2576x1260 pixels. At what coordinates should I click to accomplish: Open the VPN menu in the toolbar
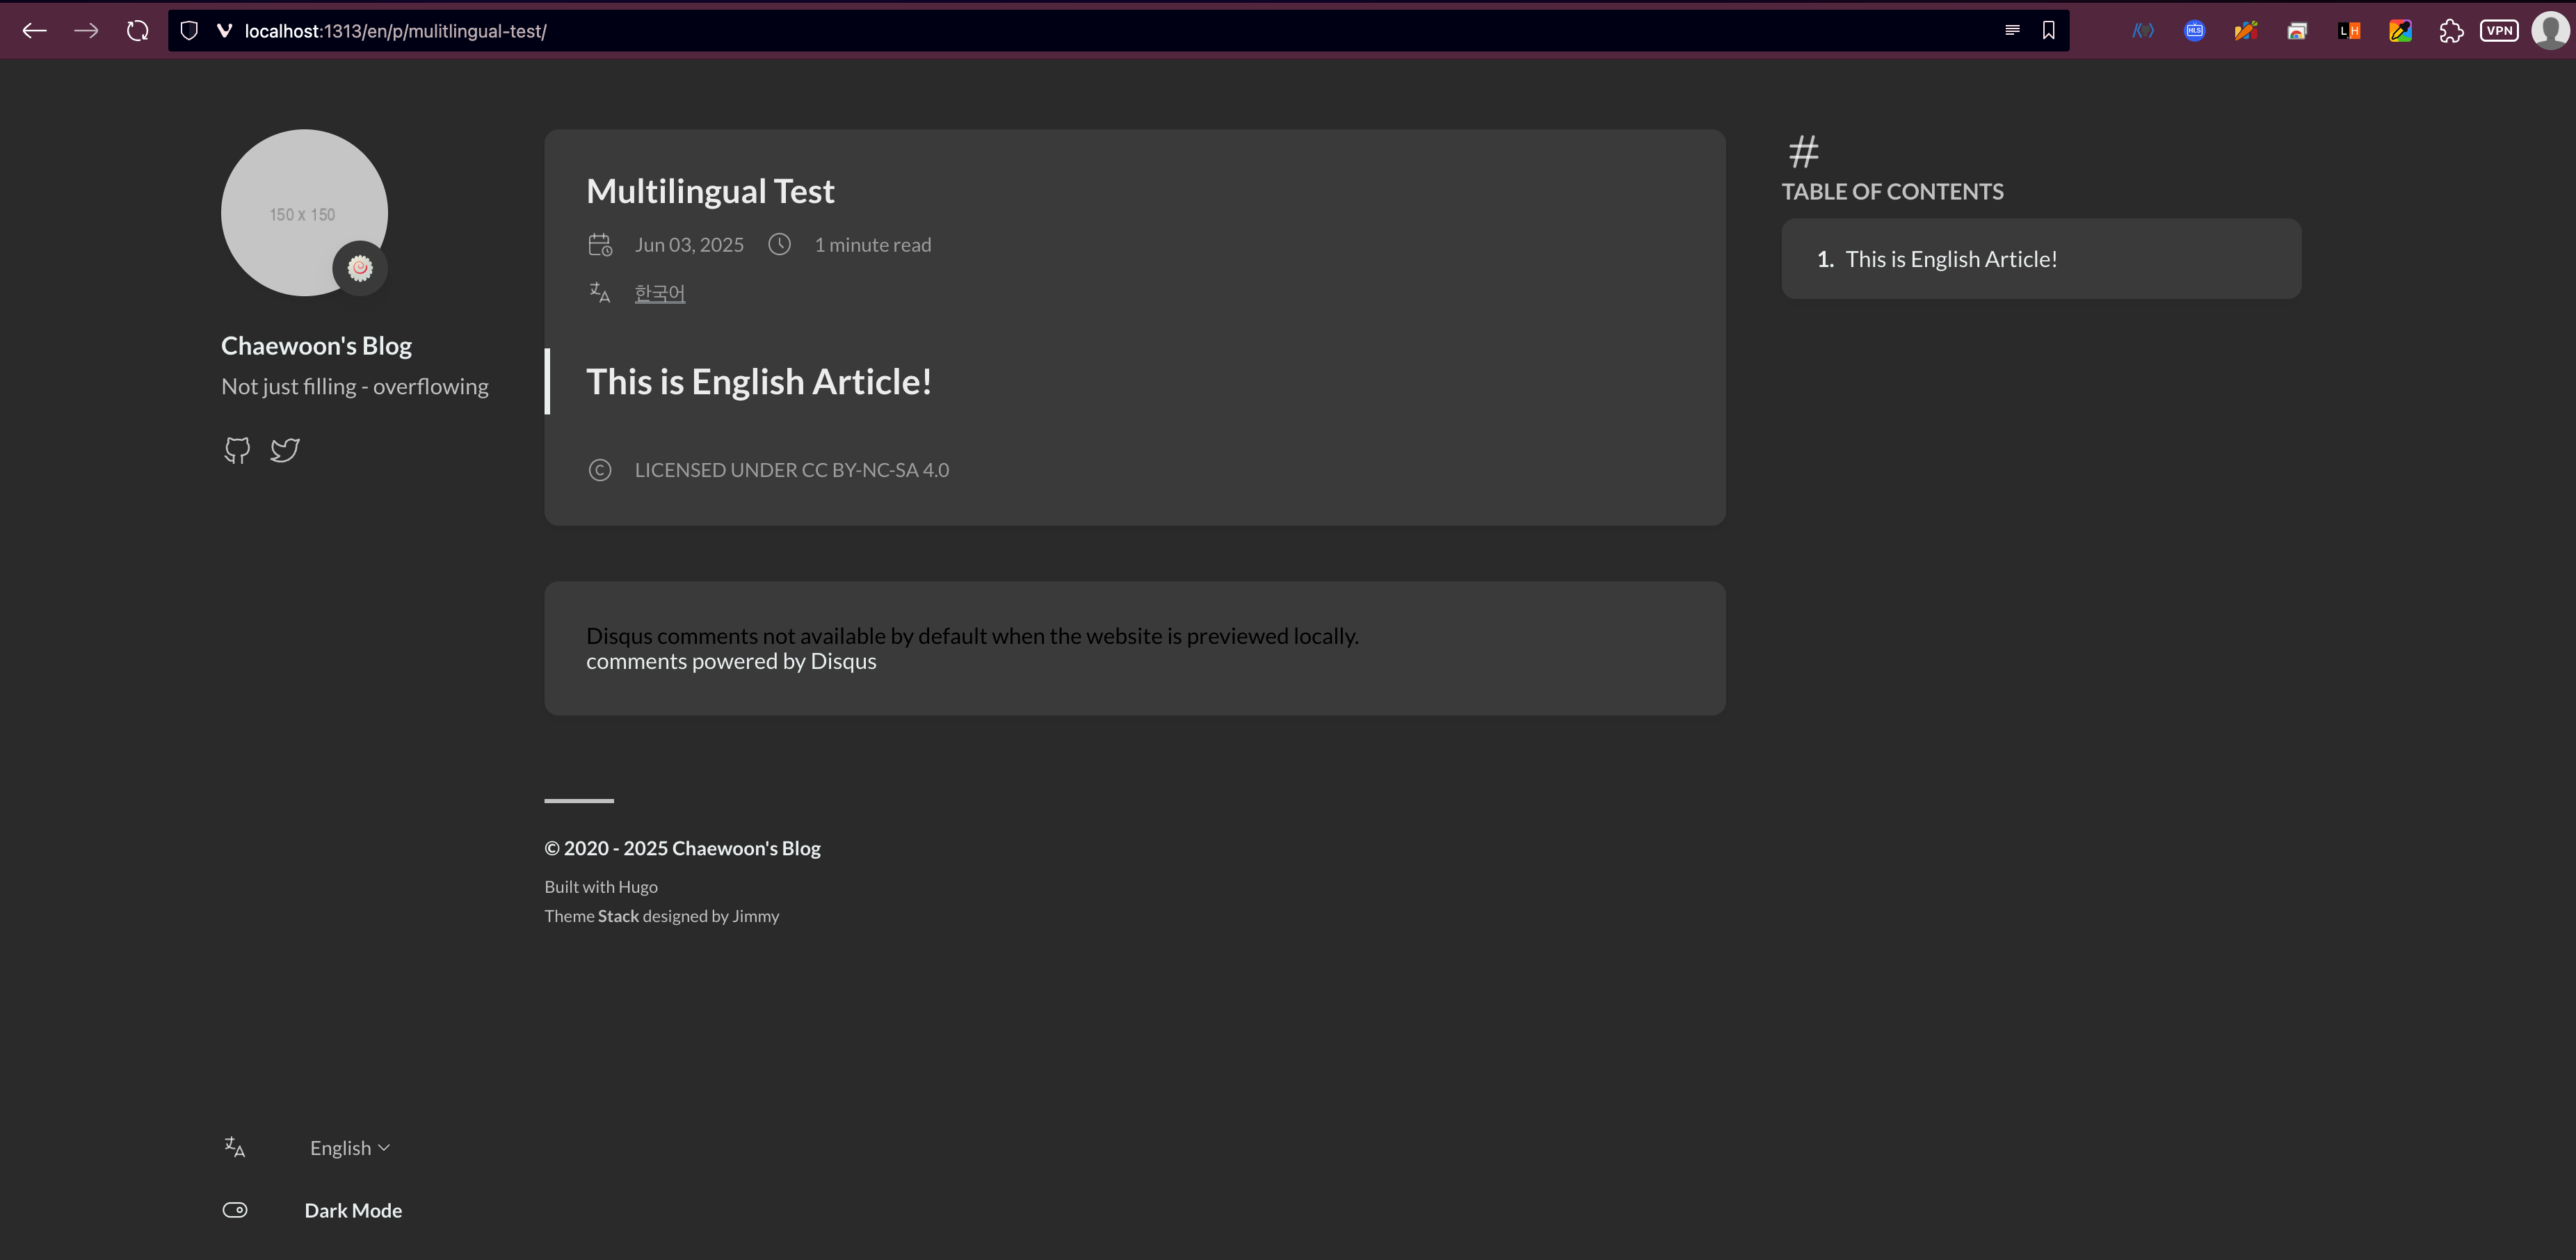(2500, 30)
